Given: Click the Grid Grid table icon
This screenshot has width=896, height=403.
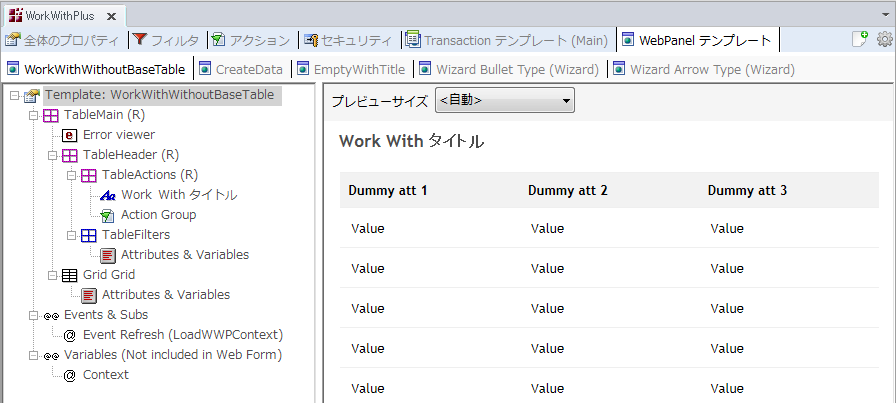Looking at the screenshot, I should [x=70, y=275].
